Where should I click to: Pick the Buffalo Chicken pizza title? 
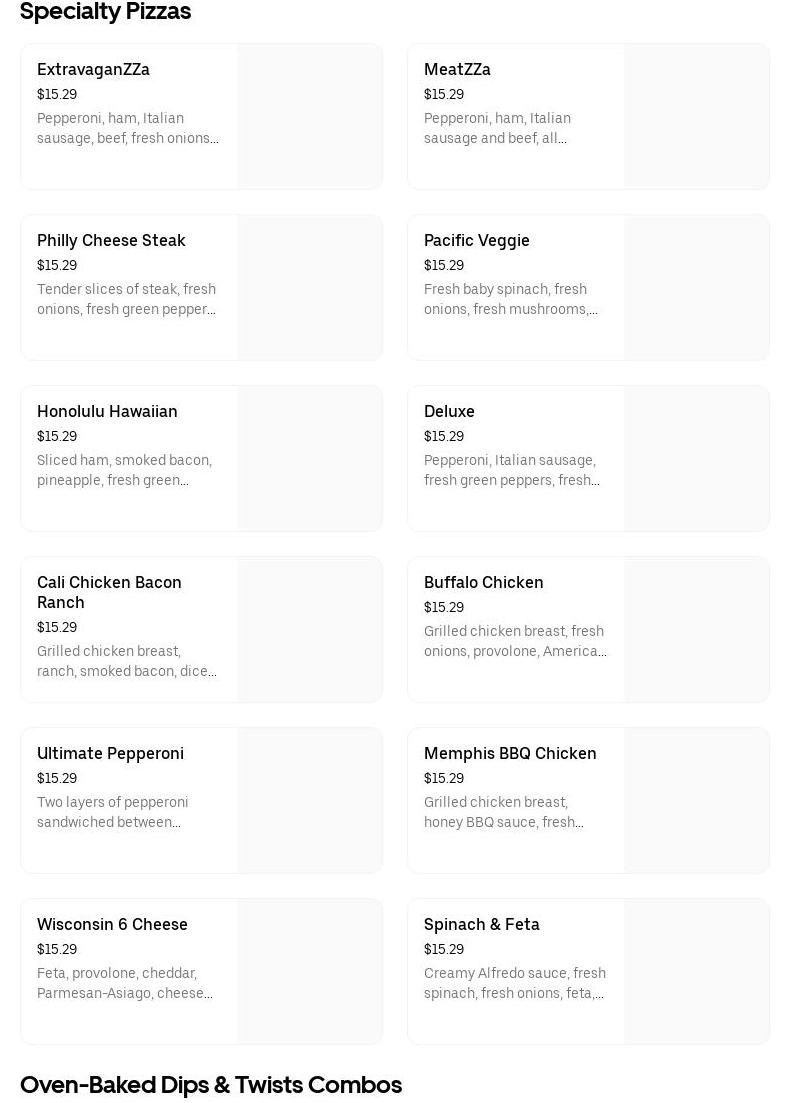coord(483,583)
